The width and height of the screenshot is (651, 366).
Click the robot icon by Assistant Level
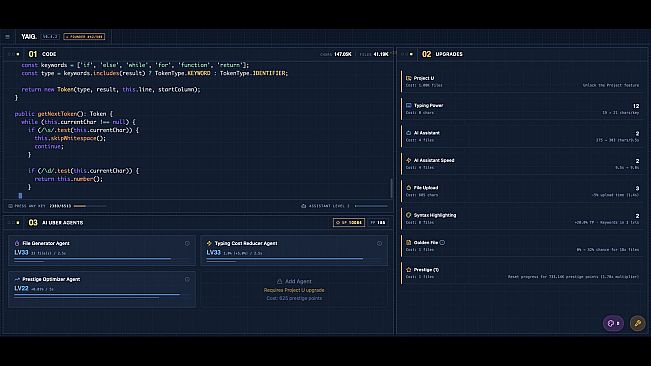[x=303, y=206]
